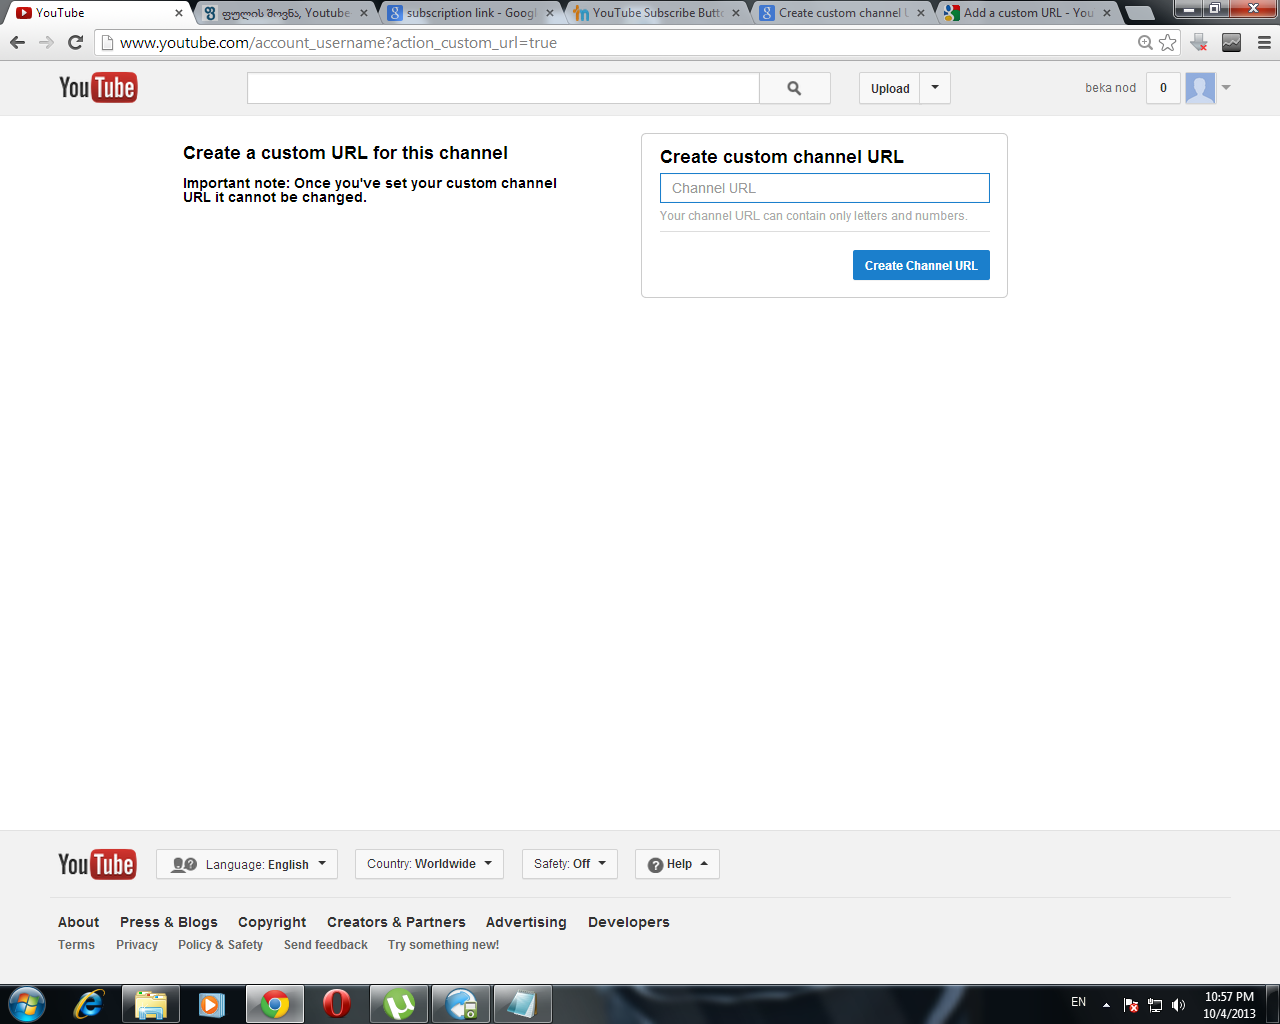The width and height of the screenshot is (1280, 1024).
Task: Open the About footer link
Action: click(x=79, y=922)
